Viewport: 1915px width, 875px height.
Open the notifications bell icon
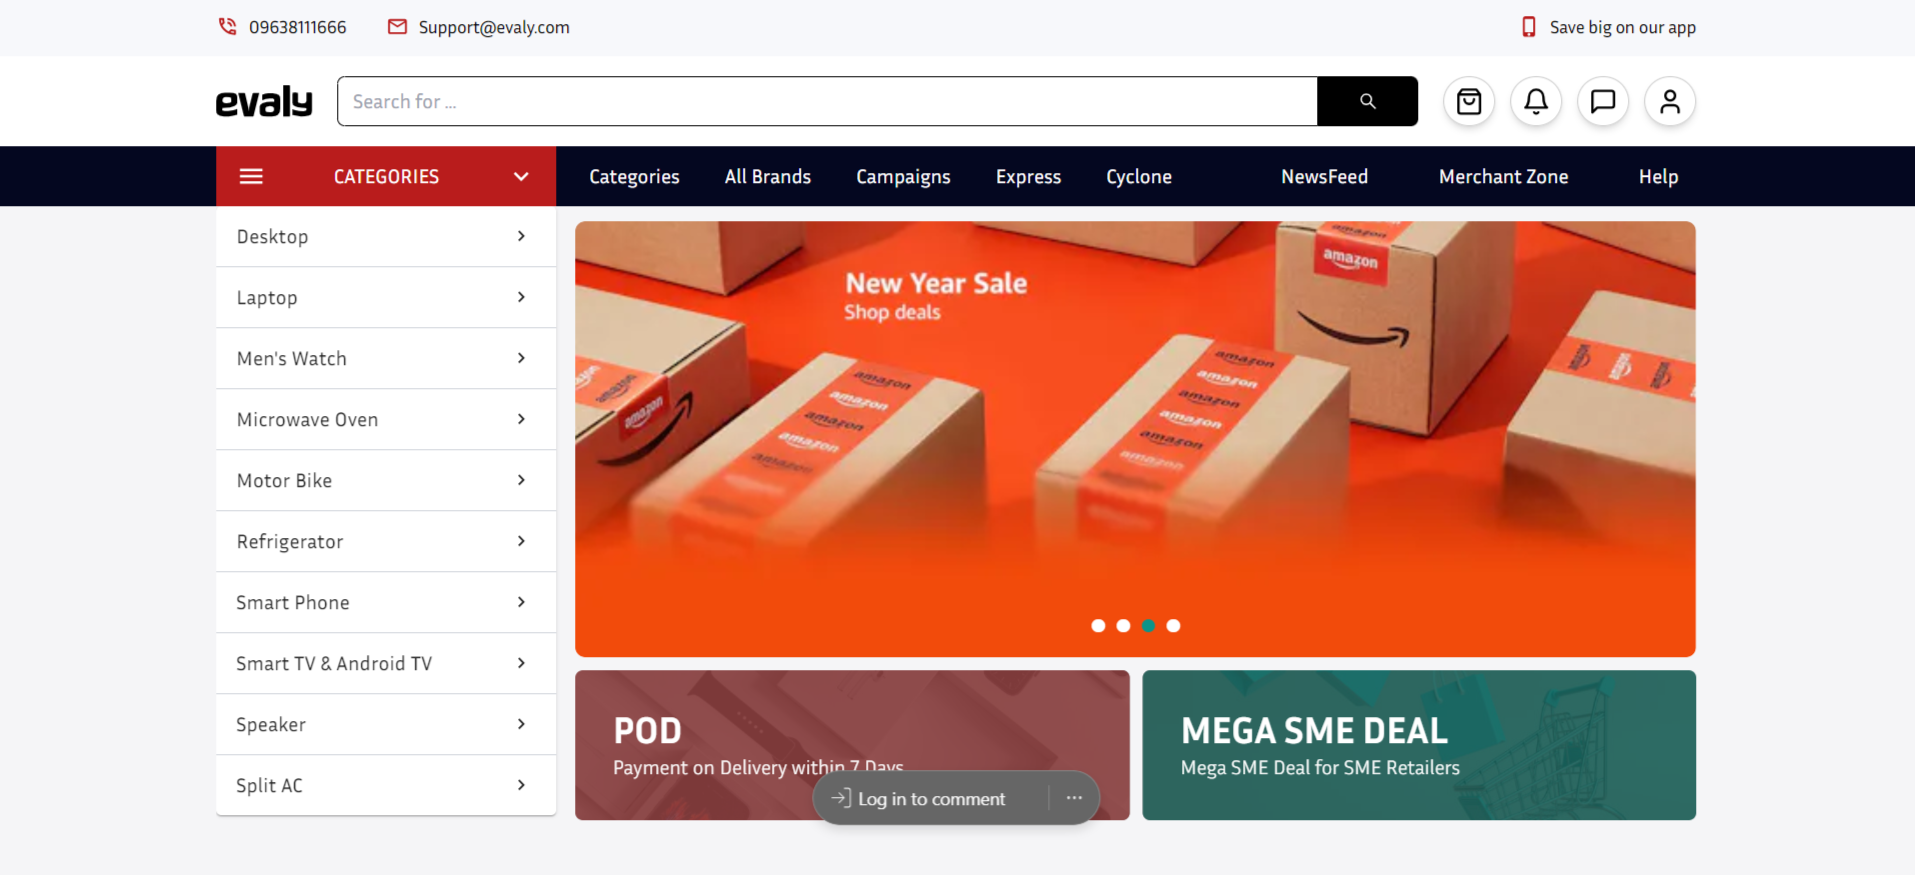pos(1536,101)
